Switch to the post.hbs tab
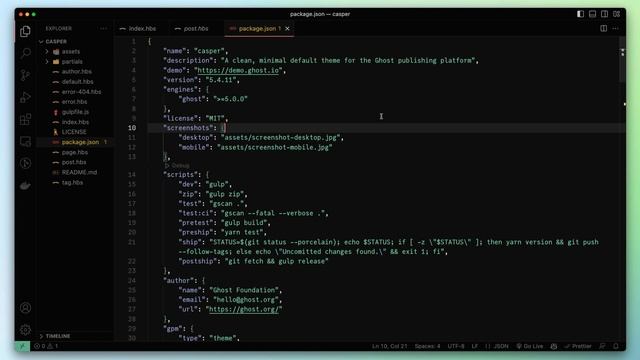This screenshot has width=640, height=360. [196, 29]
